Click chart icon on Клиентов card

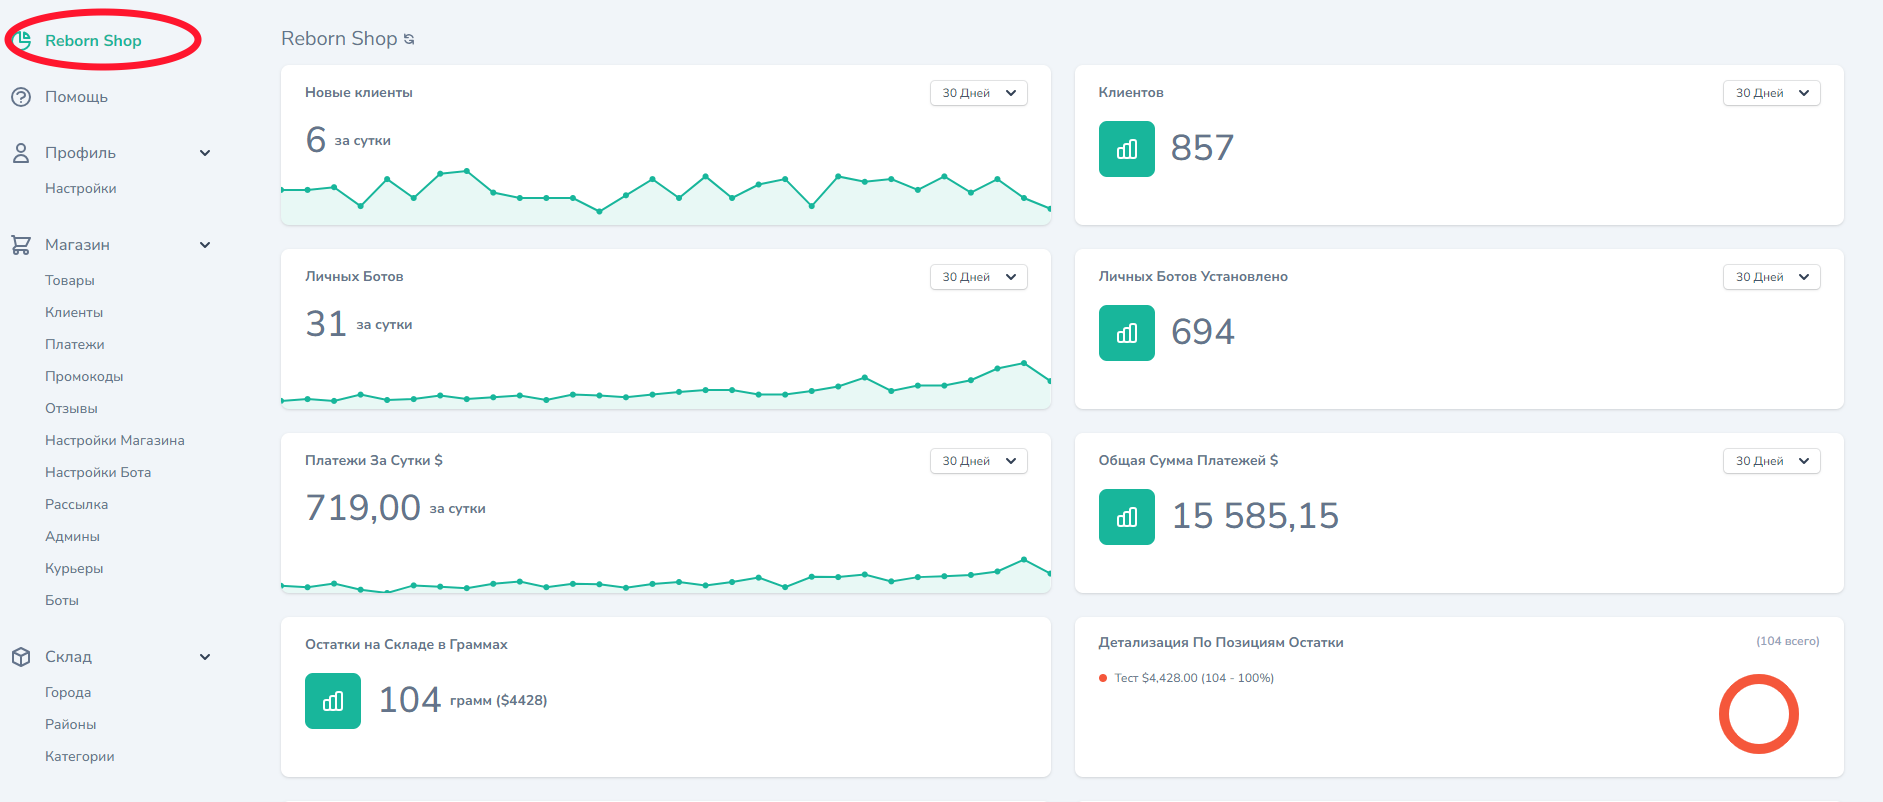coord(1127,149)
